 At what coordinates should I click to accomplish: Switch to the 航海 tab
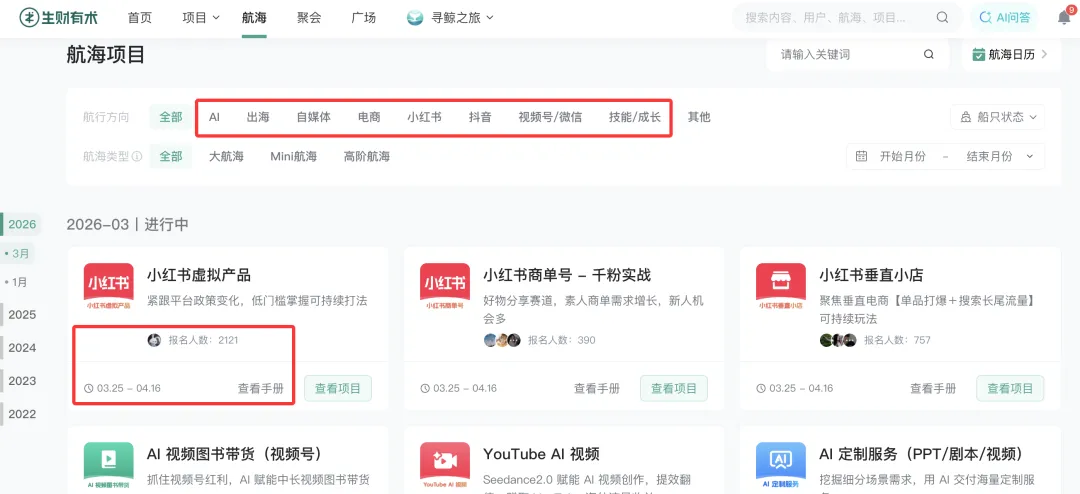254,18
